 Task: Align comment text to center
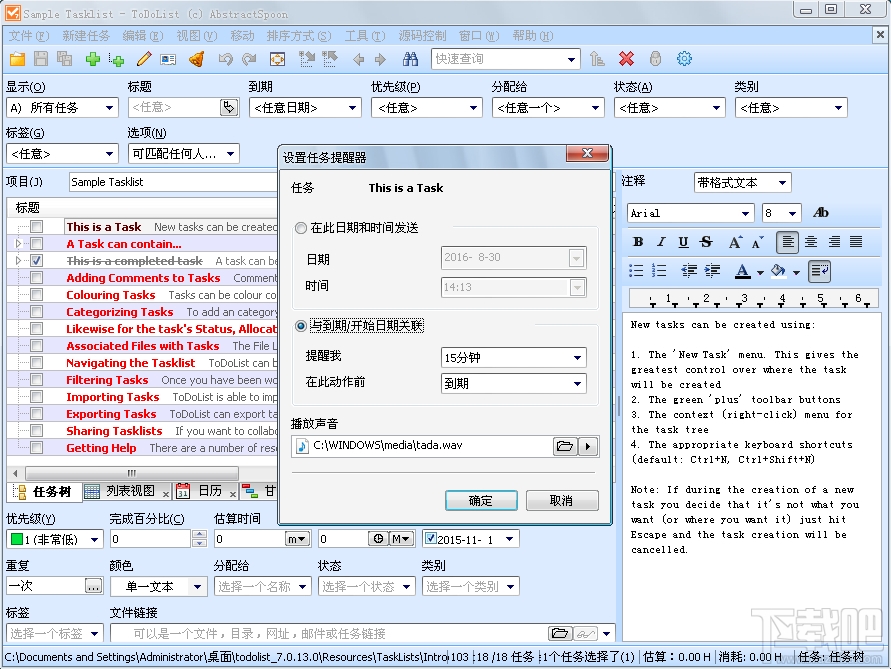tap(811, 242)
